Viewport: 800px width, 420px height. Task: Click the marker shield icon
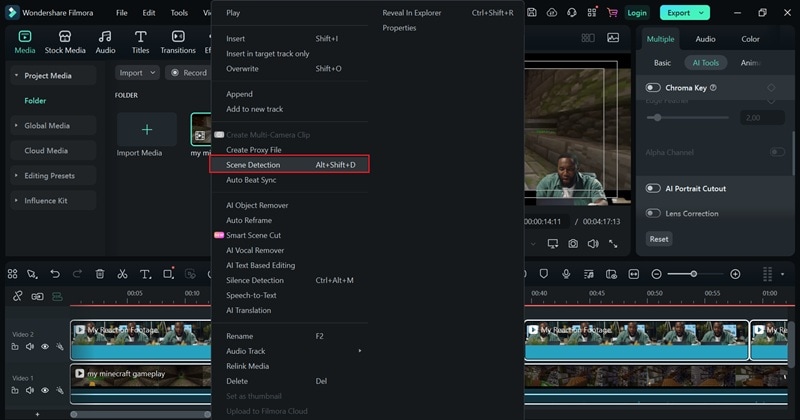point(544,274)
